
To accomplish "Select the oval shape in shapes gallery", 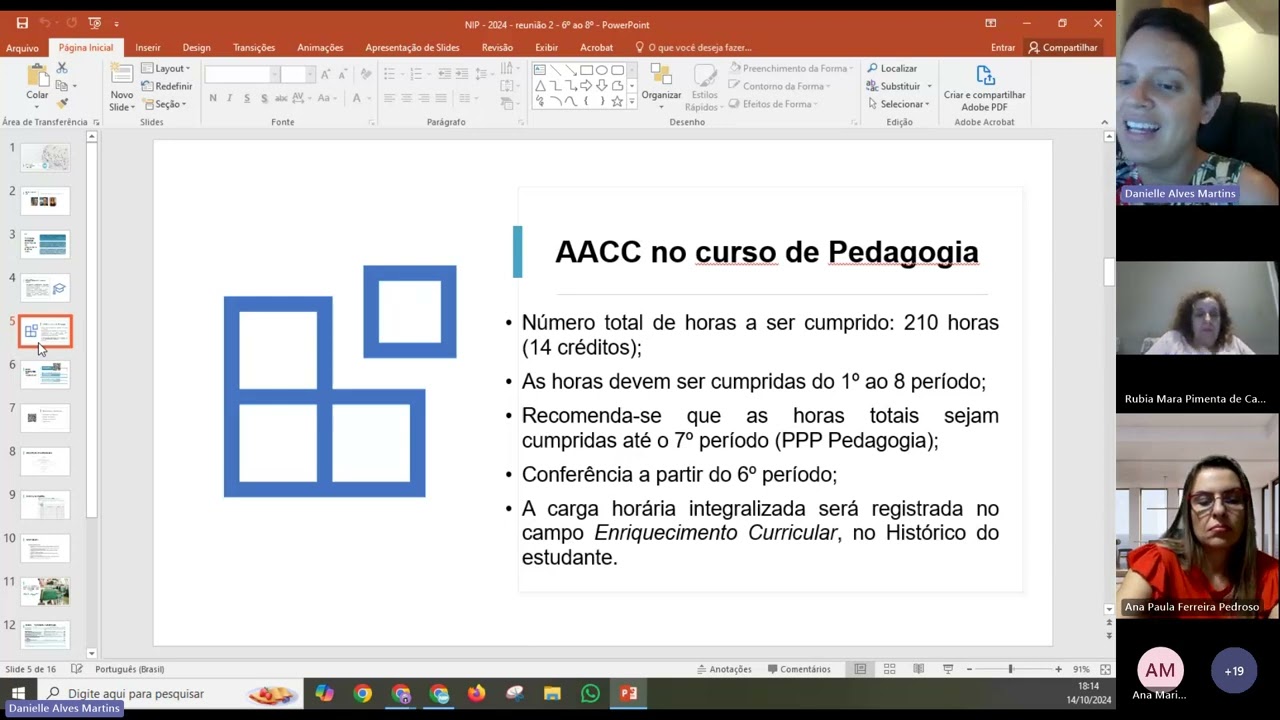I will [602, 69].
